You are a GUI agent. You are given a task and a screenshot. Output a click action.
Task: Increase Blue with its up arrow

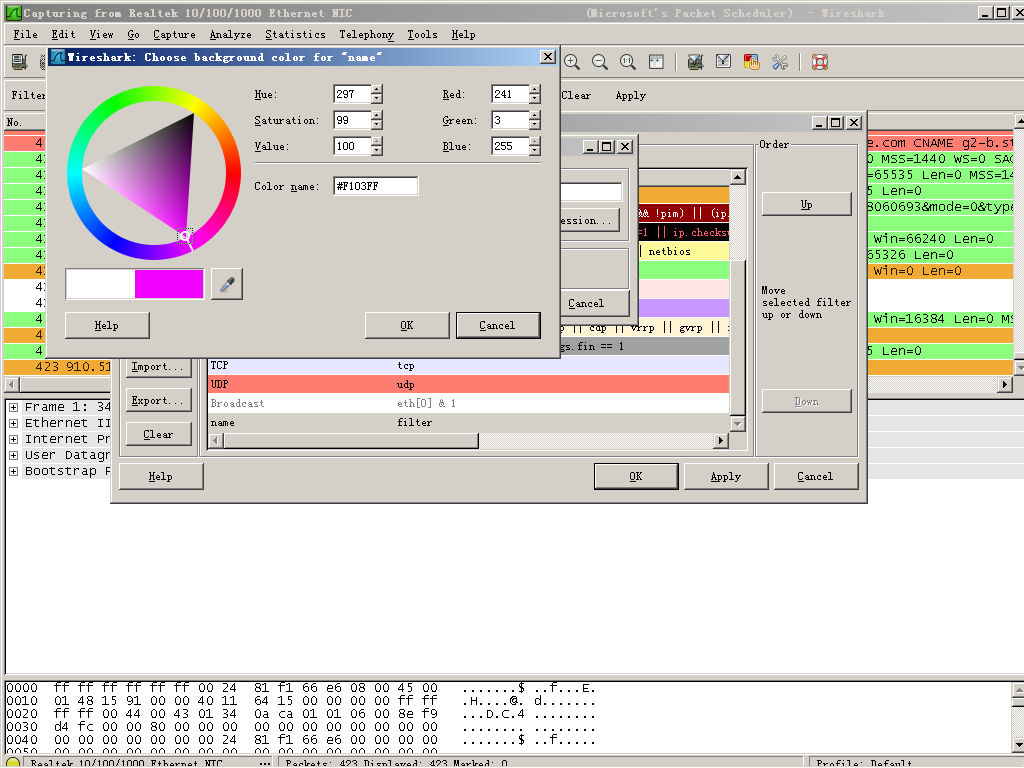pos(535,142)
